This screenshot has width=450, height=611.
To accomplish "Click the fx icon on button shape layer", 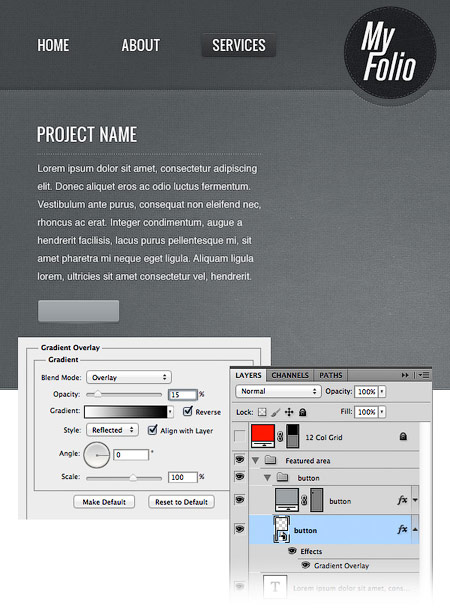I will click(402, 500).
